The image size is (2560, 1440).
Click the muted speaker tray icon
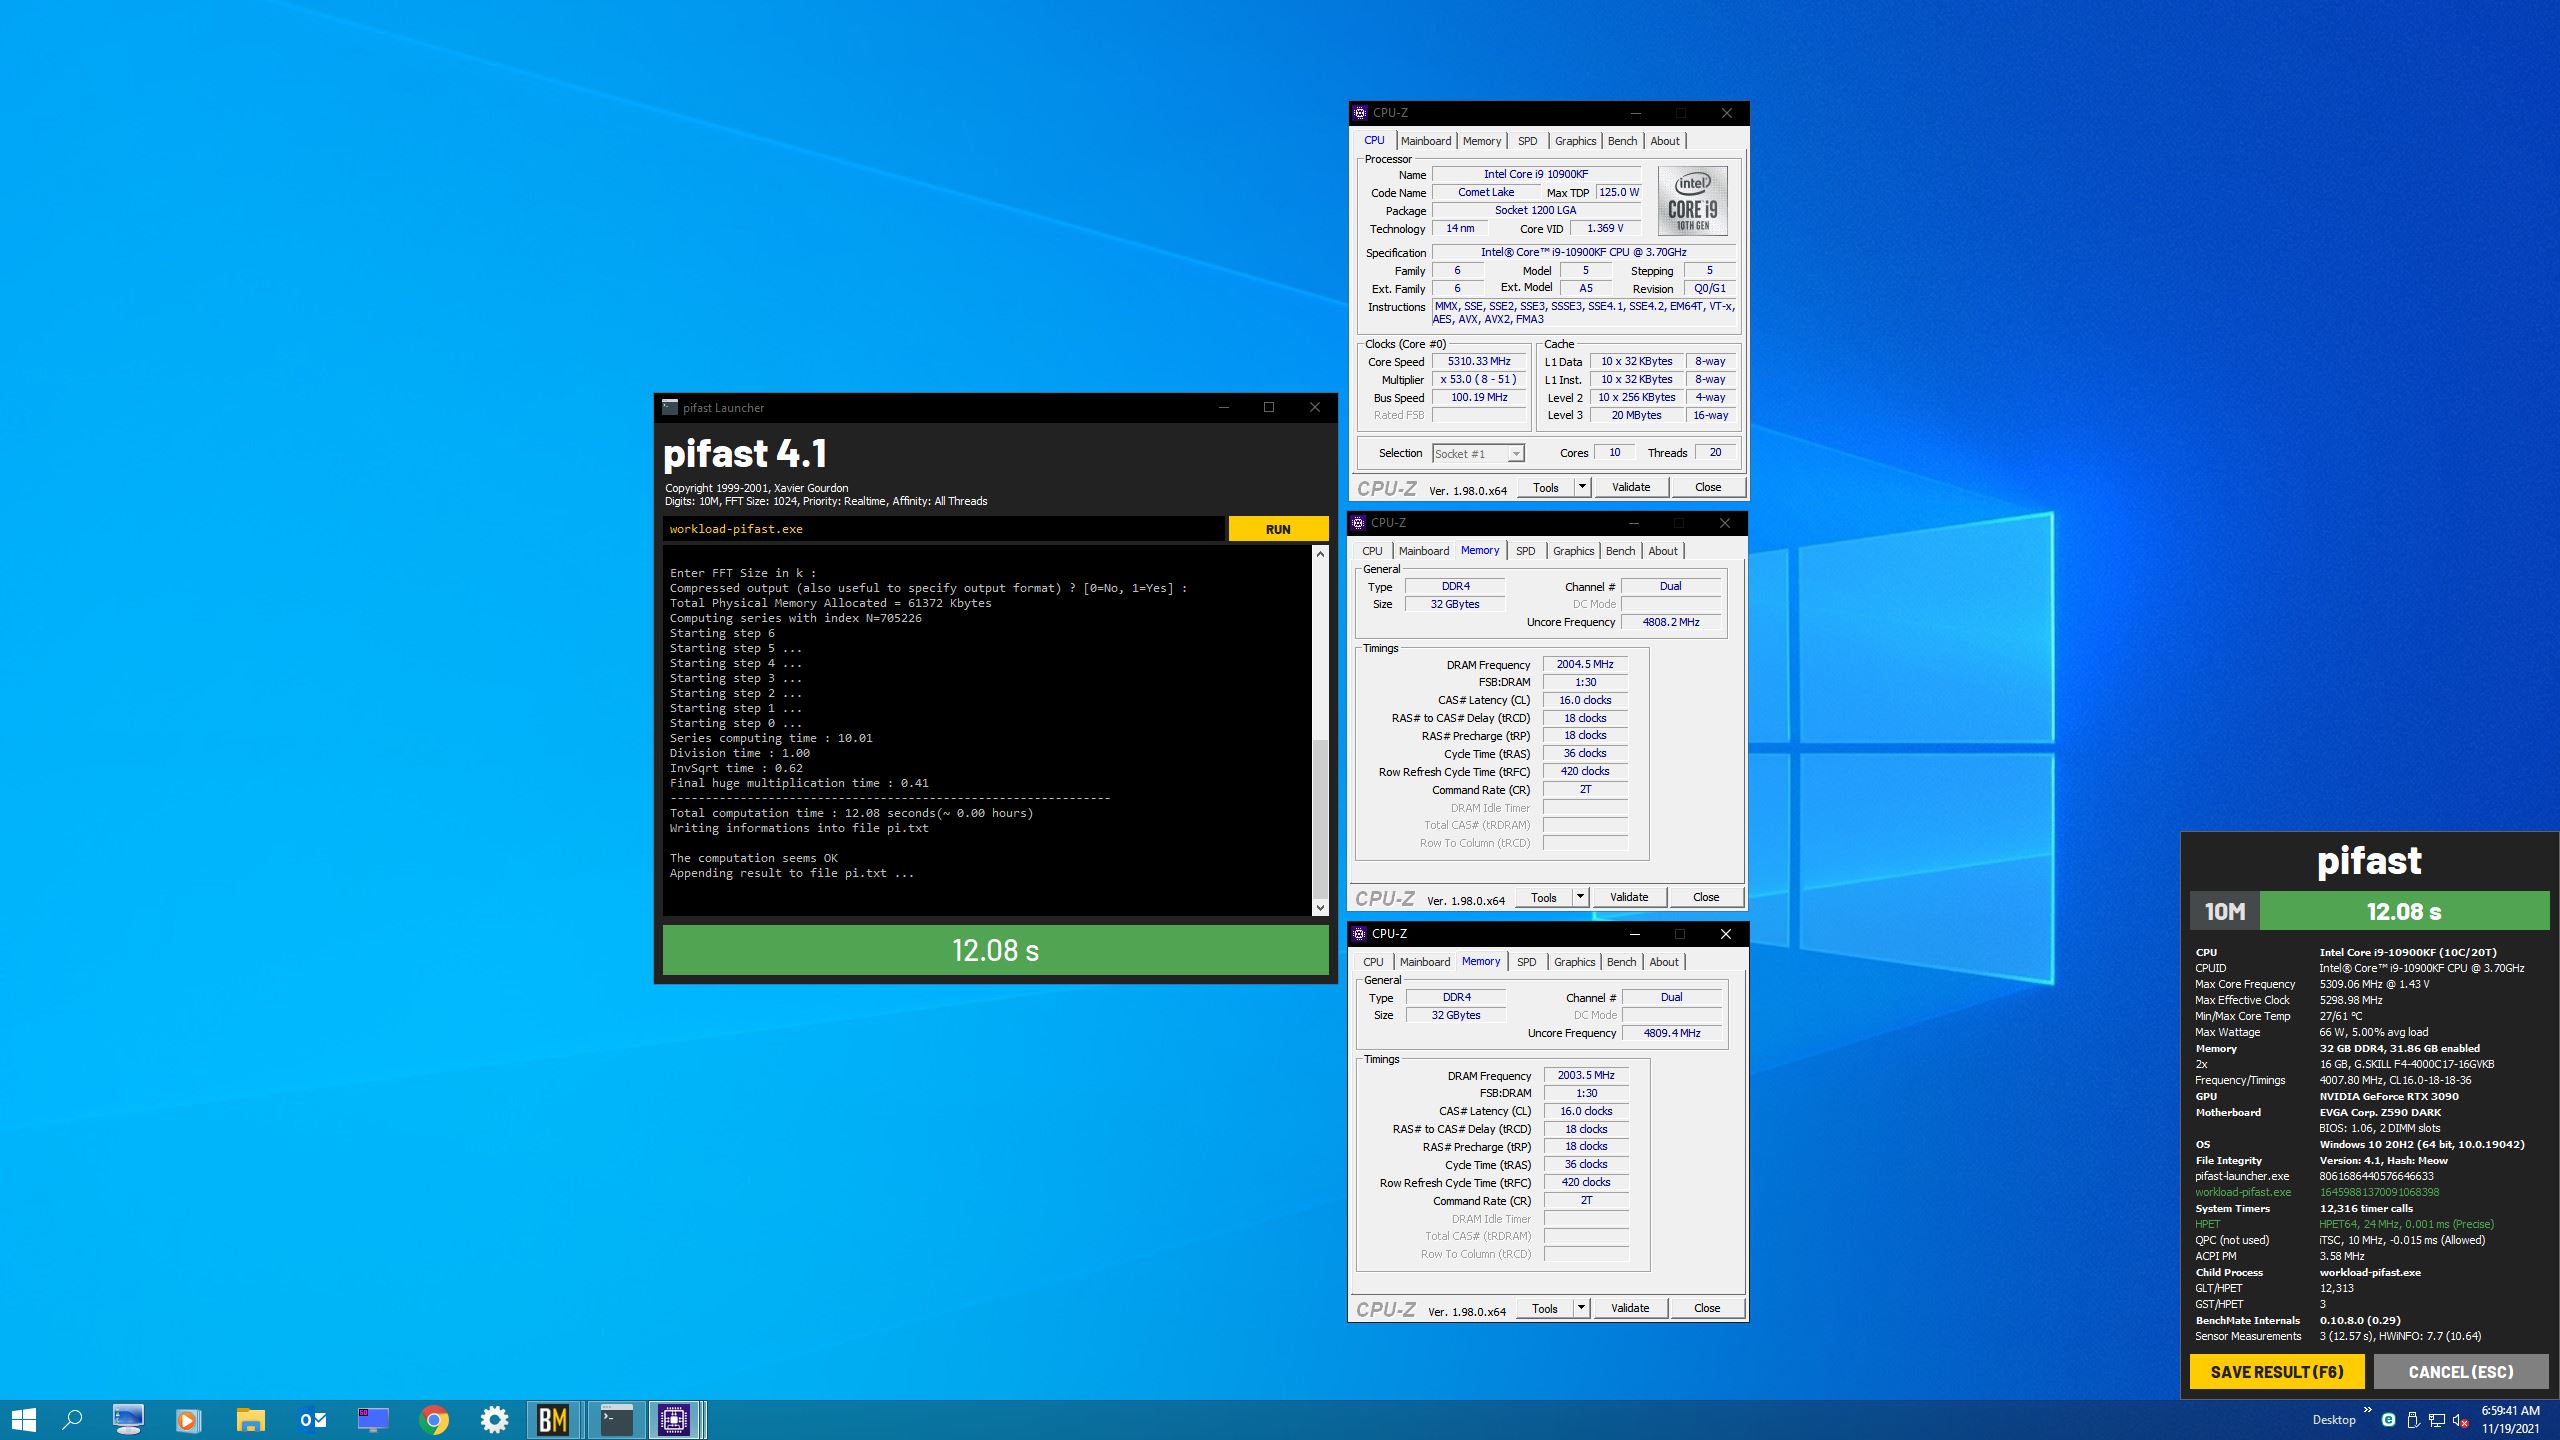point(2461,1420)
